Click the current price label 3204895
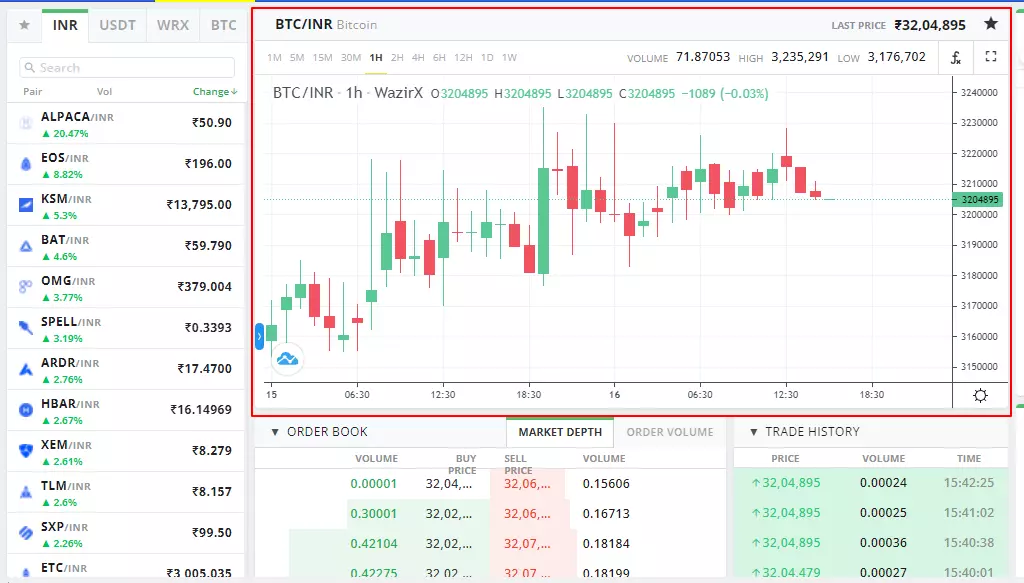The height and width of the screenshot is (583, 1024). 978,199
